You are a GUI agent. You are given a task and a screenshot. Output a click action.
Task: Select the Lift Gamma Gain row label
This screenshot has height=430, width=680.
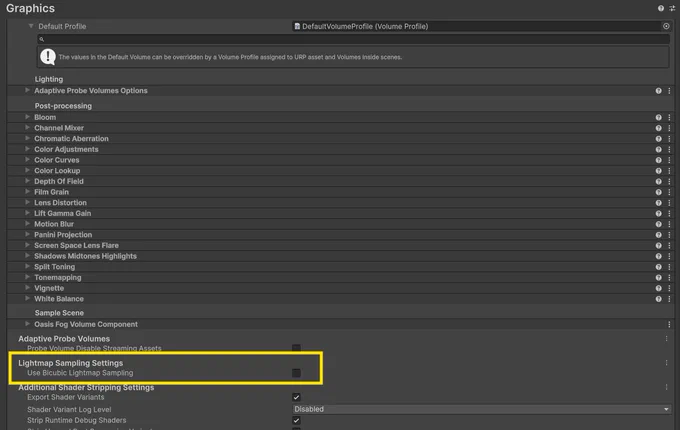pos(62,213)
